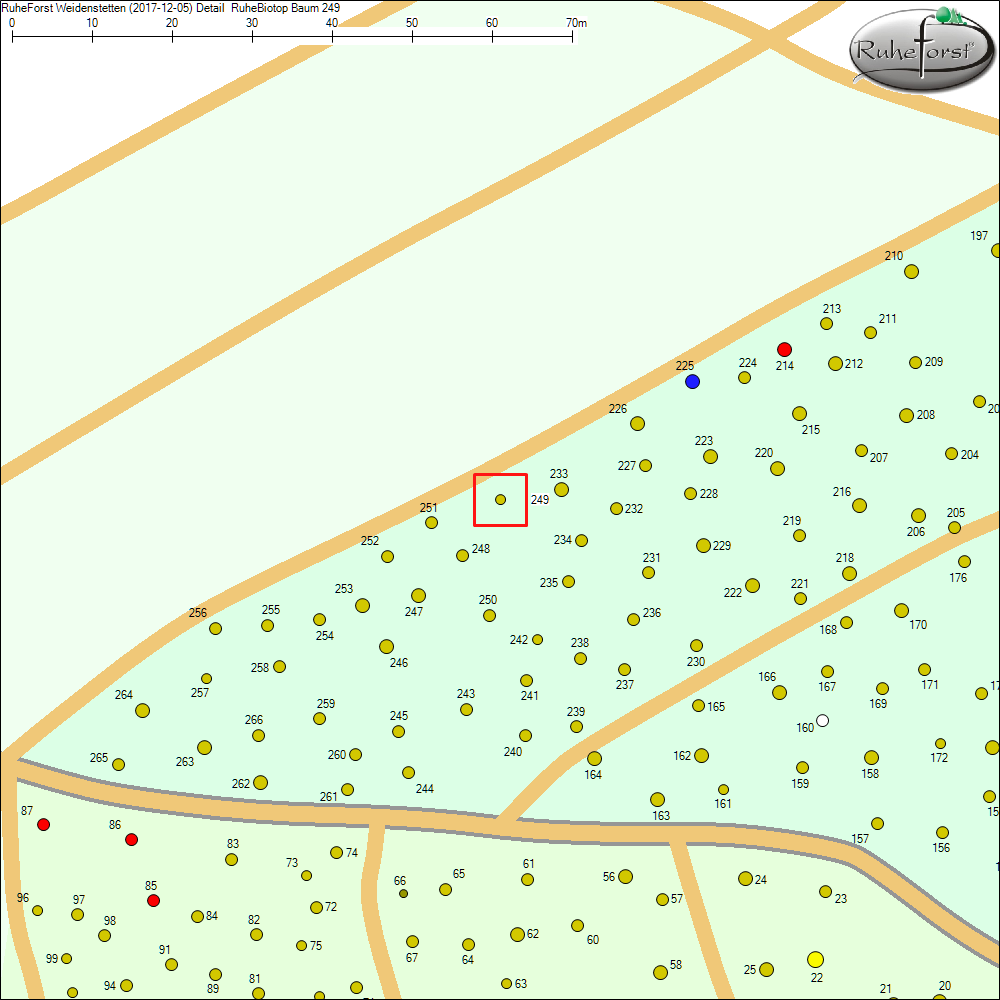Click the bright yellow tree marker 22
Image resolution: width=1000 pixels, height=1000 pixels.
click(x=815, y=959)
